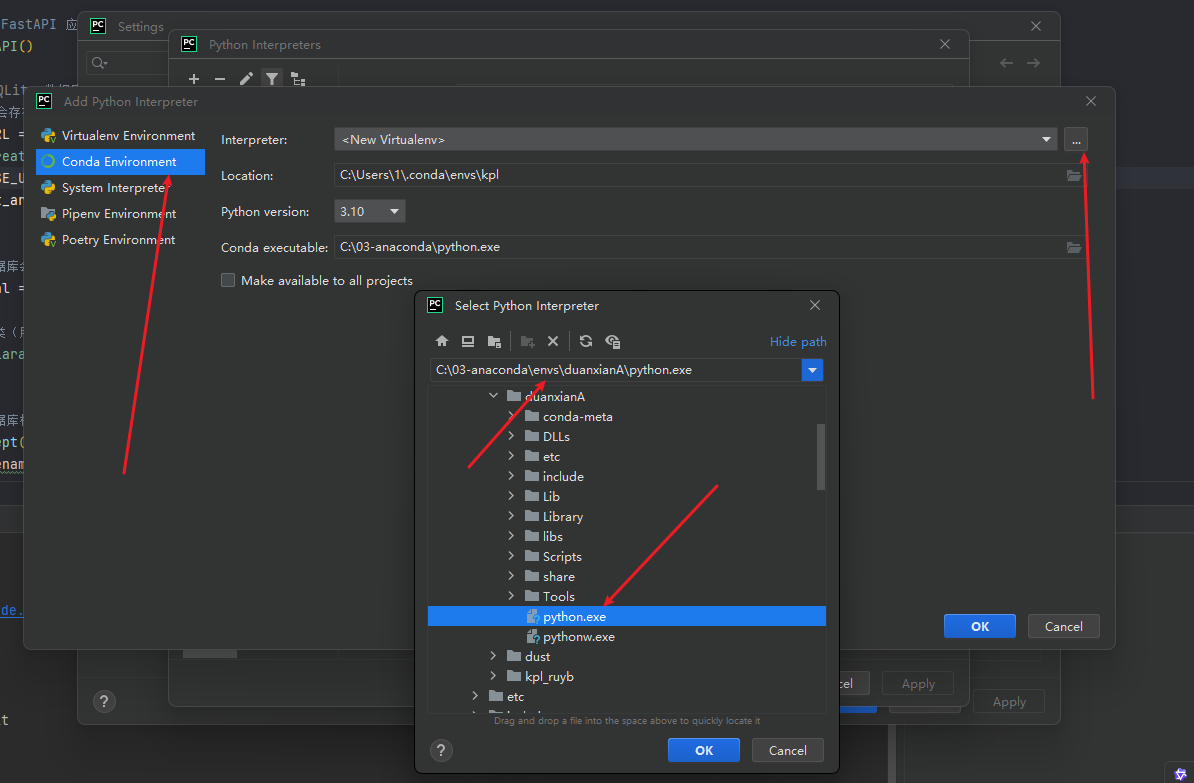The image size is (1194, 783).
Task: Select python.exe in the file tree
Action: [x=627, y=616]
